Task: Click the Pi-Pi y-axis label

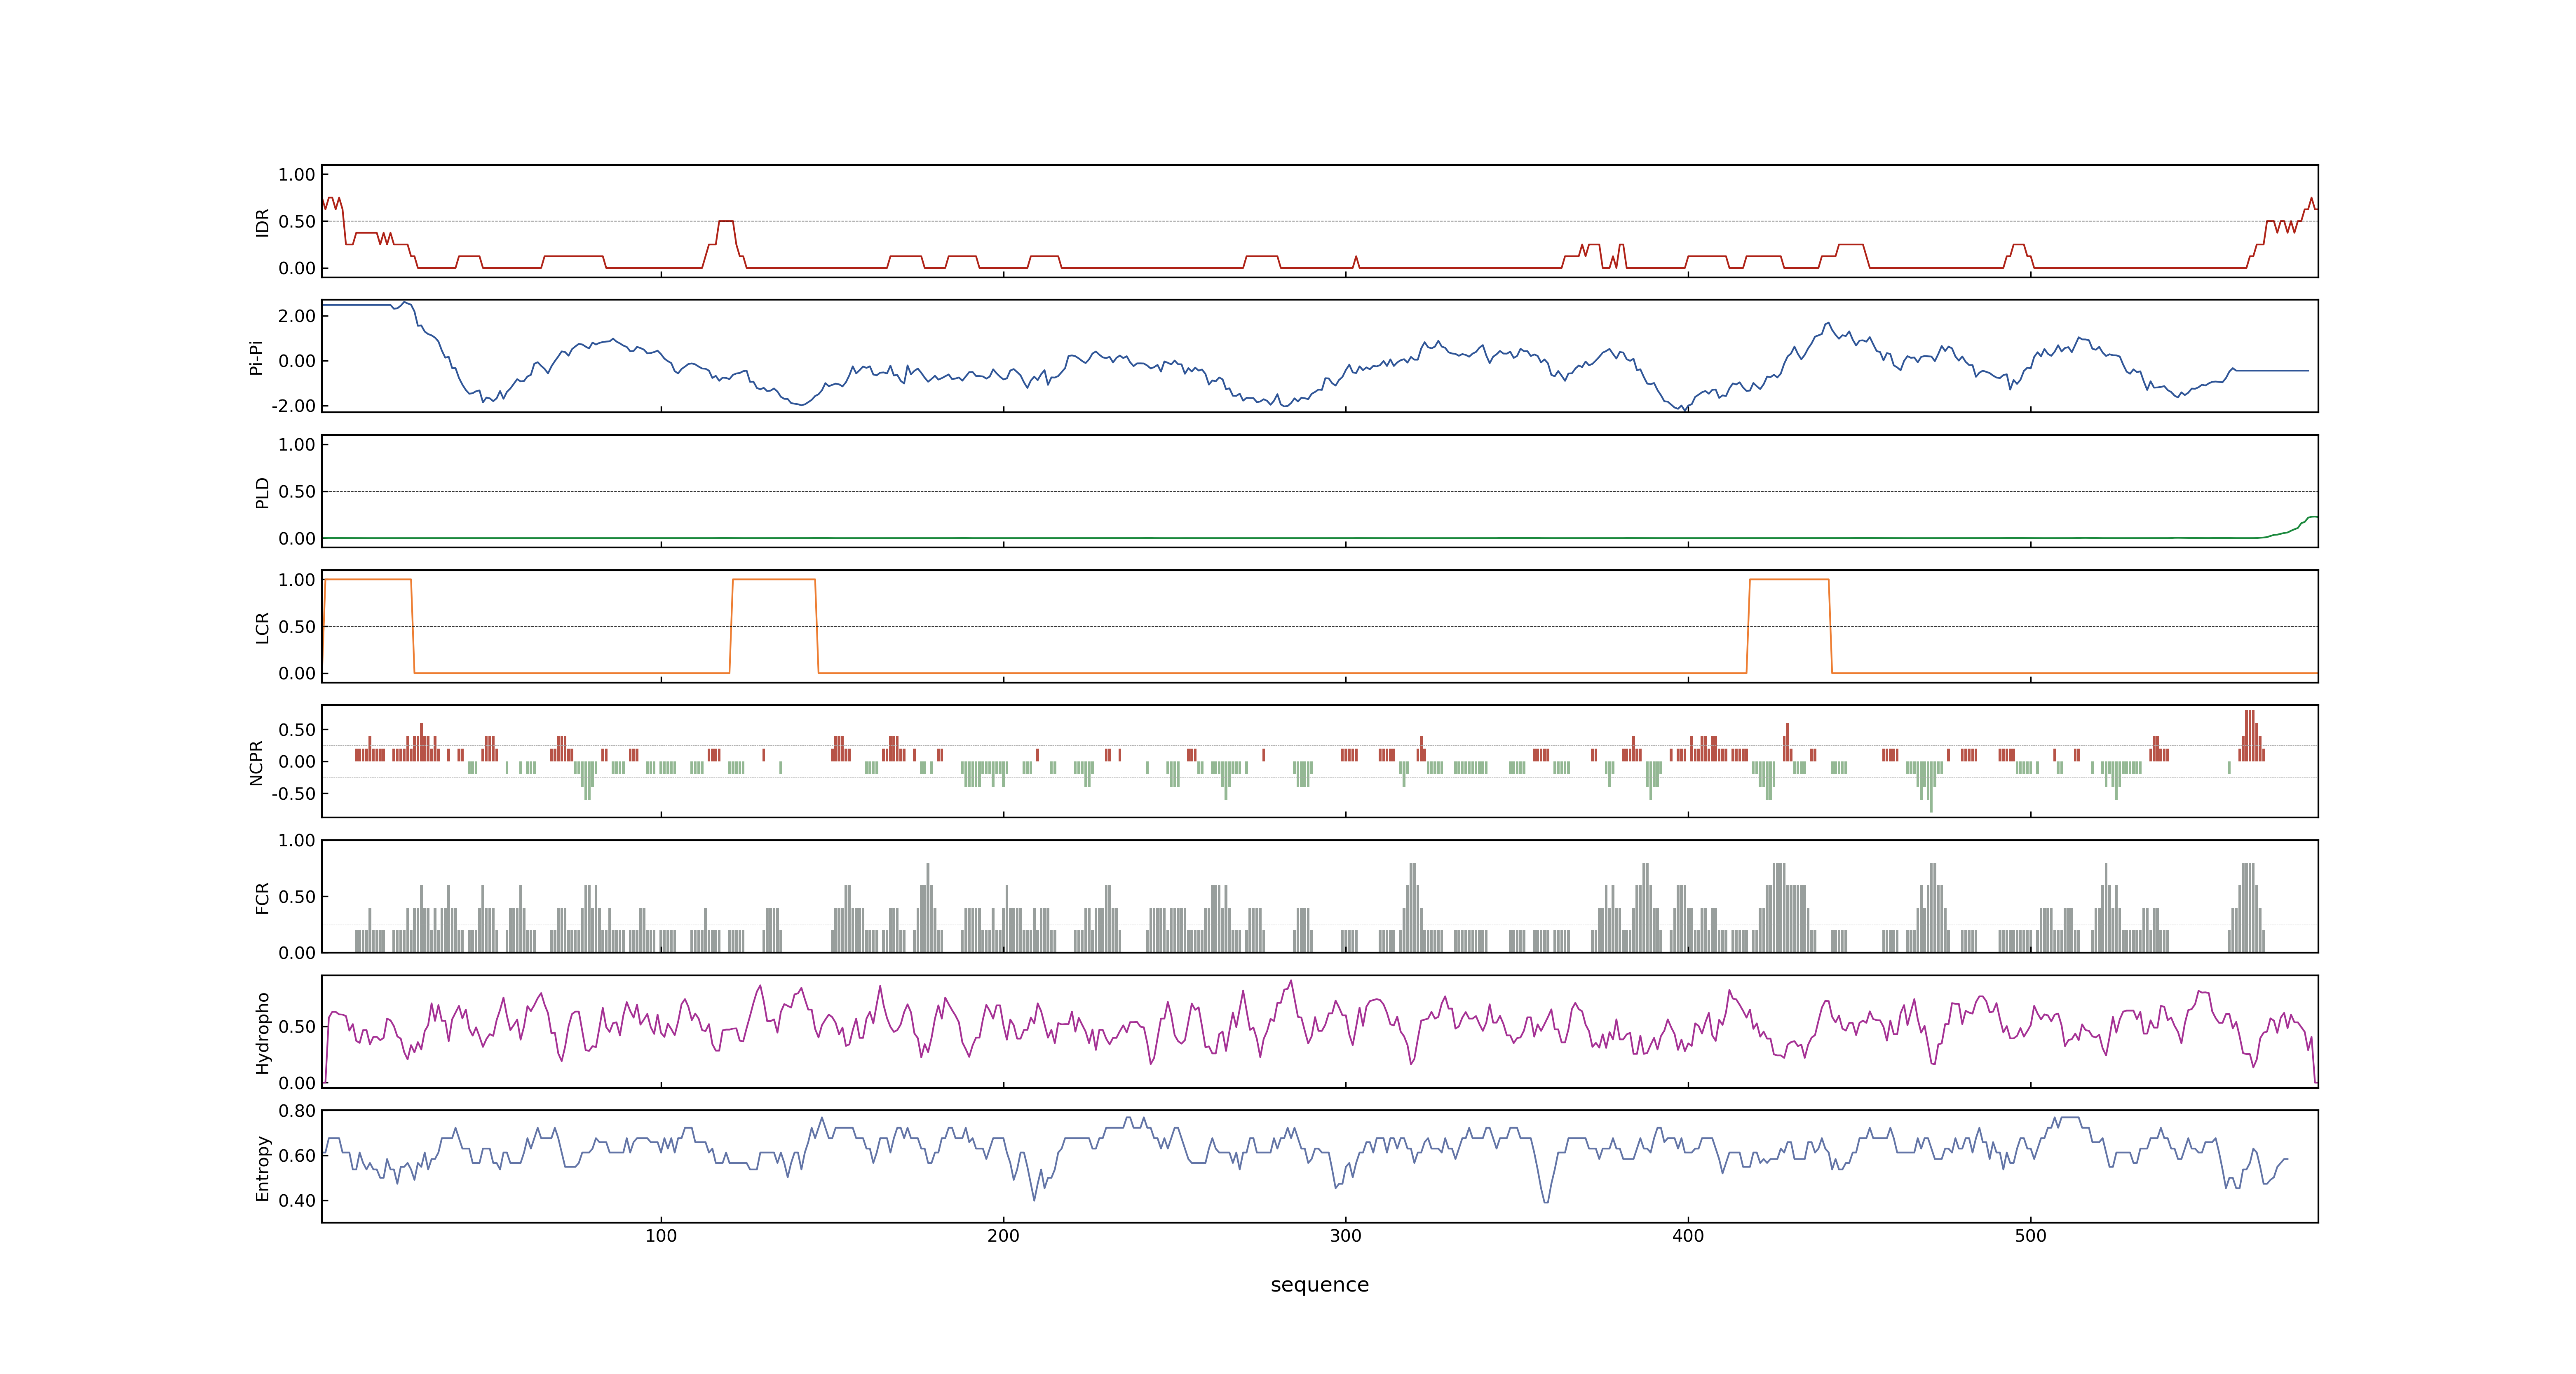Action: coord(256,357)
